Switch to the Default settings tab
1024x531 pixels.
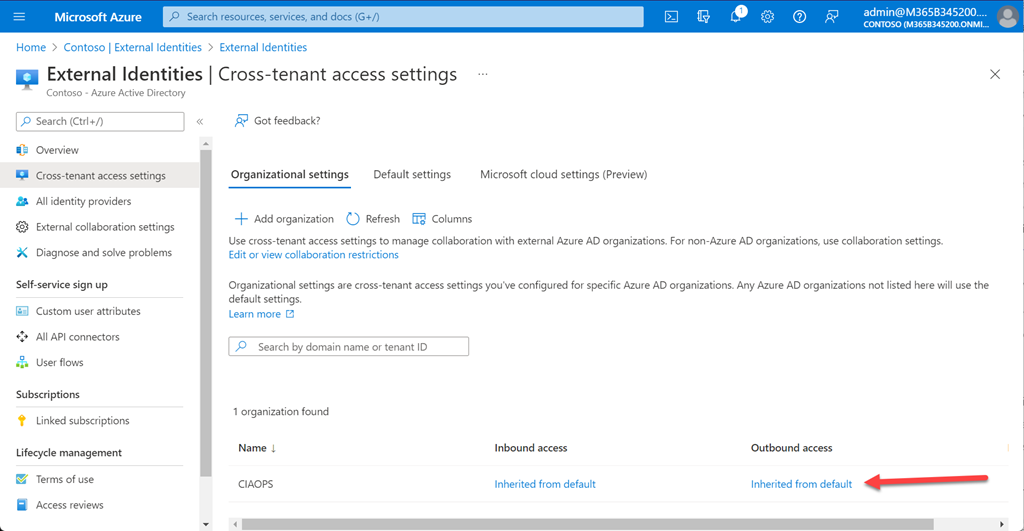point(412,174)
